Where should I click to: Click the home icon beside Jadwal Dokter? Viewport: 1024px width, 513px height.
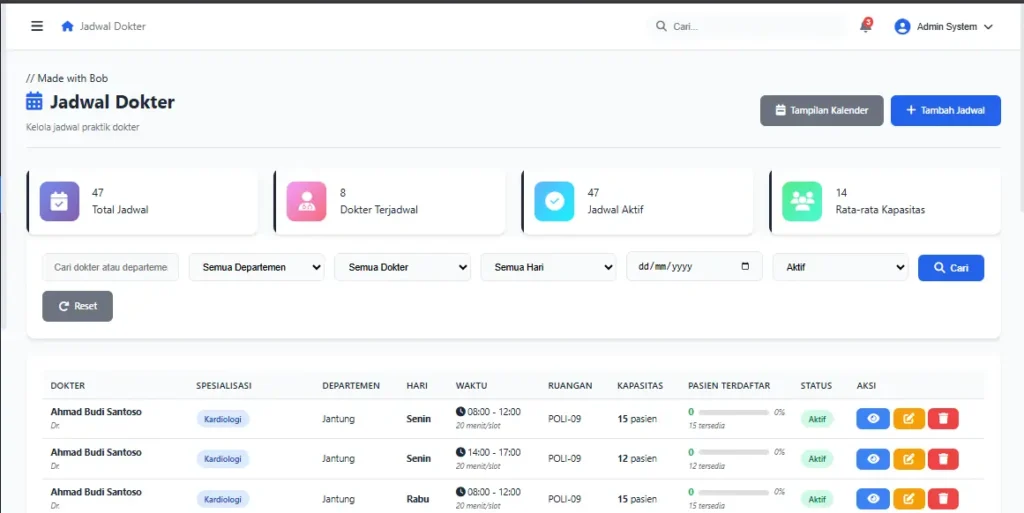[67, 26]
